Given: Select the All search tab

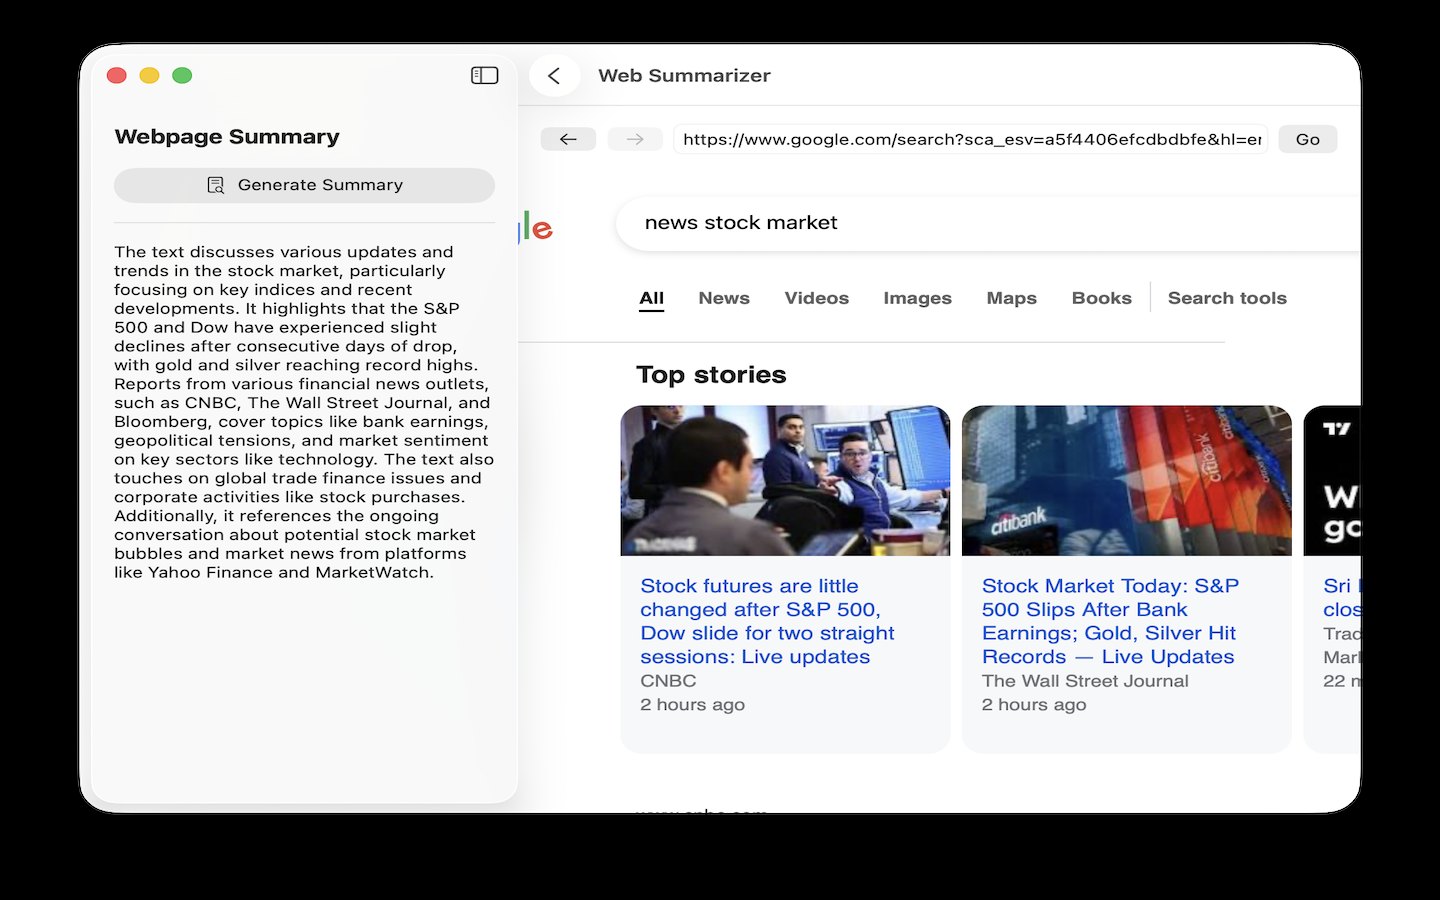Looking at the screenshot, I should coord(652,298).
